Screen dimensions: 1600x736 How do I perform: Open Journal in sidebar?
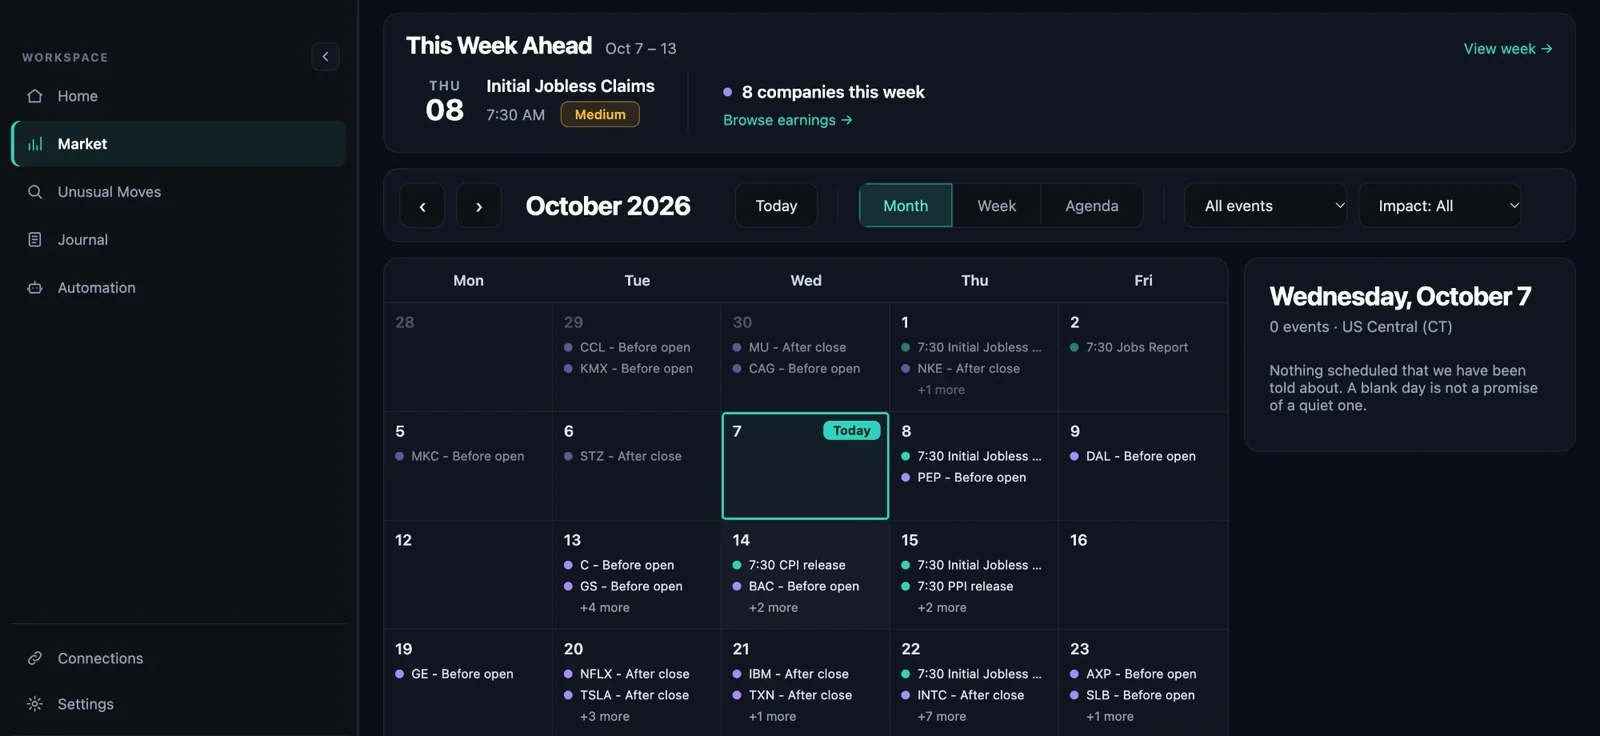click(179, 240)
